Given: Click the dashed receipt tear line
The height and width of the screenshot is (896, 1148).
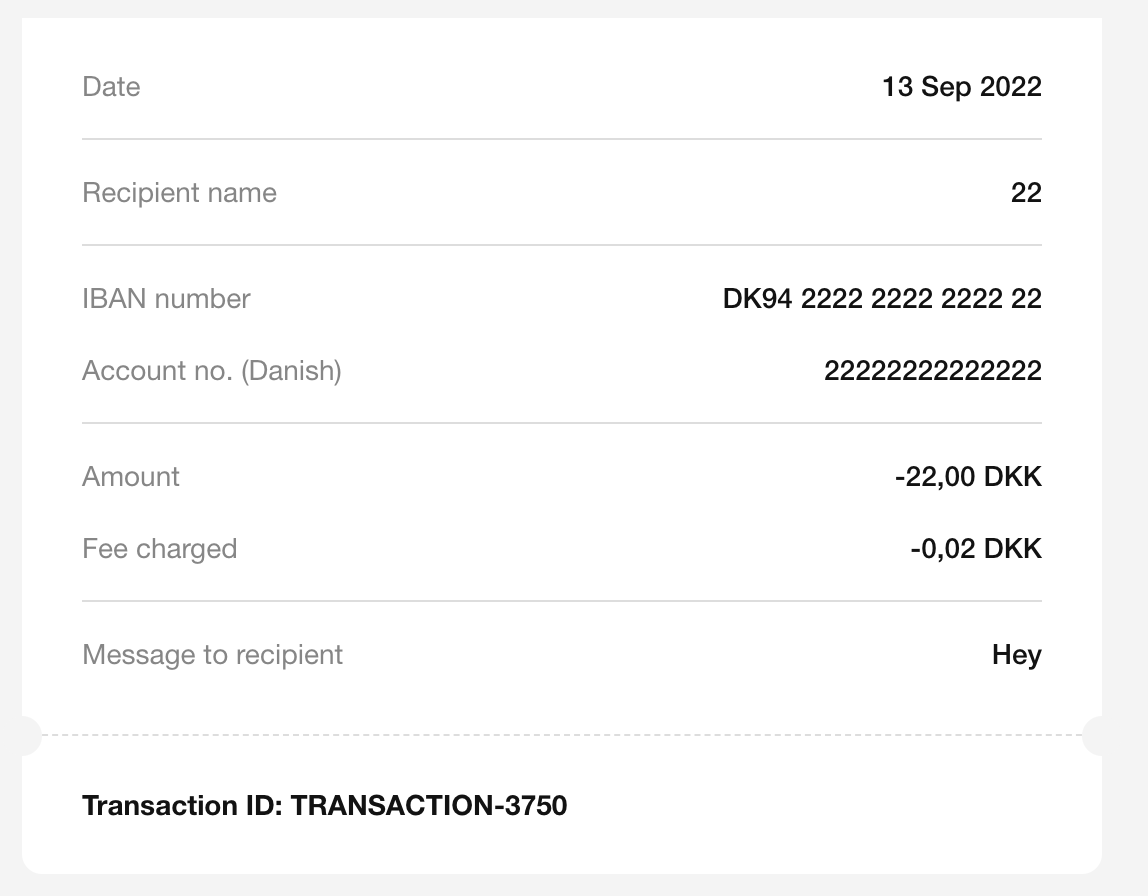Looking at the screenshot, I should (560, 735).
